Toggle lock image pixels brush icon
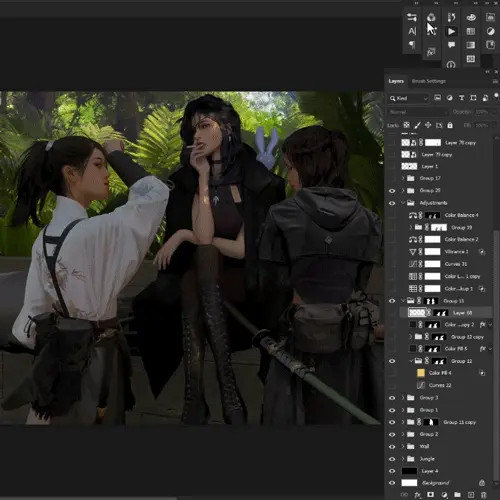 tap(417, 125)
